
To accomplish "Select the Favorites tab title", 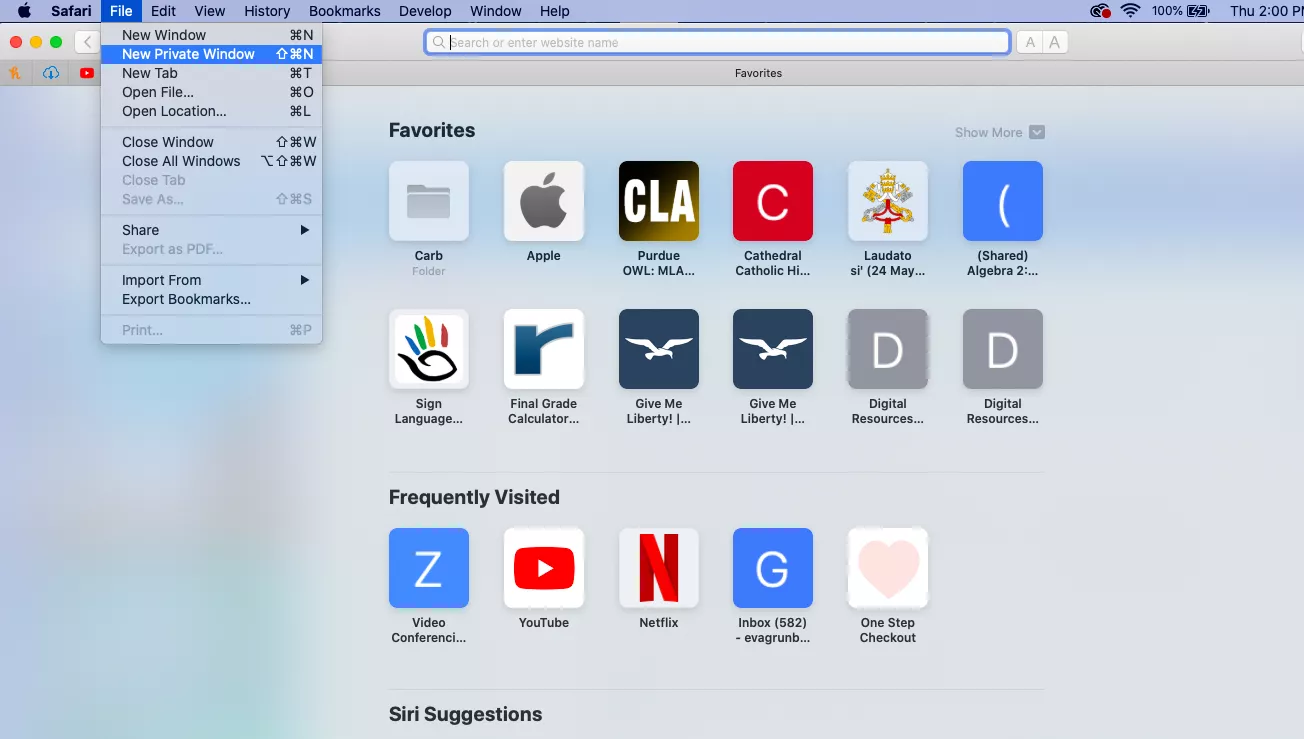I will [758, 73].
